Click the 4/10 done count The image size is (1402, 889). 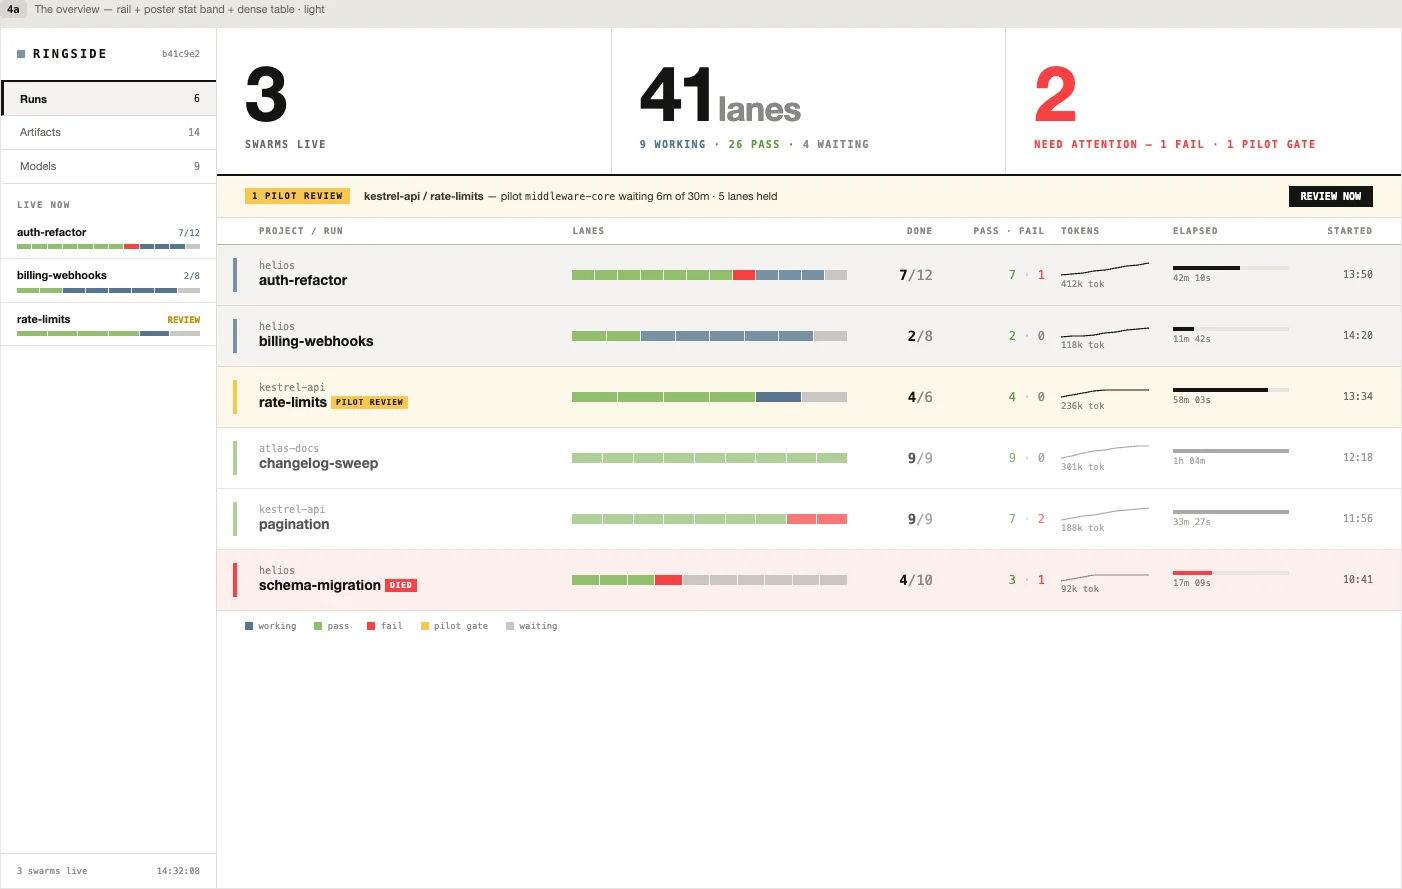(916, 580)
